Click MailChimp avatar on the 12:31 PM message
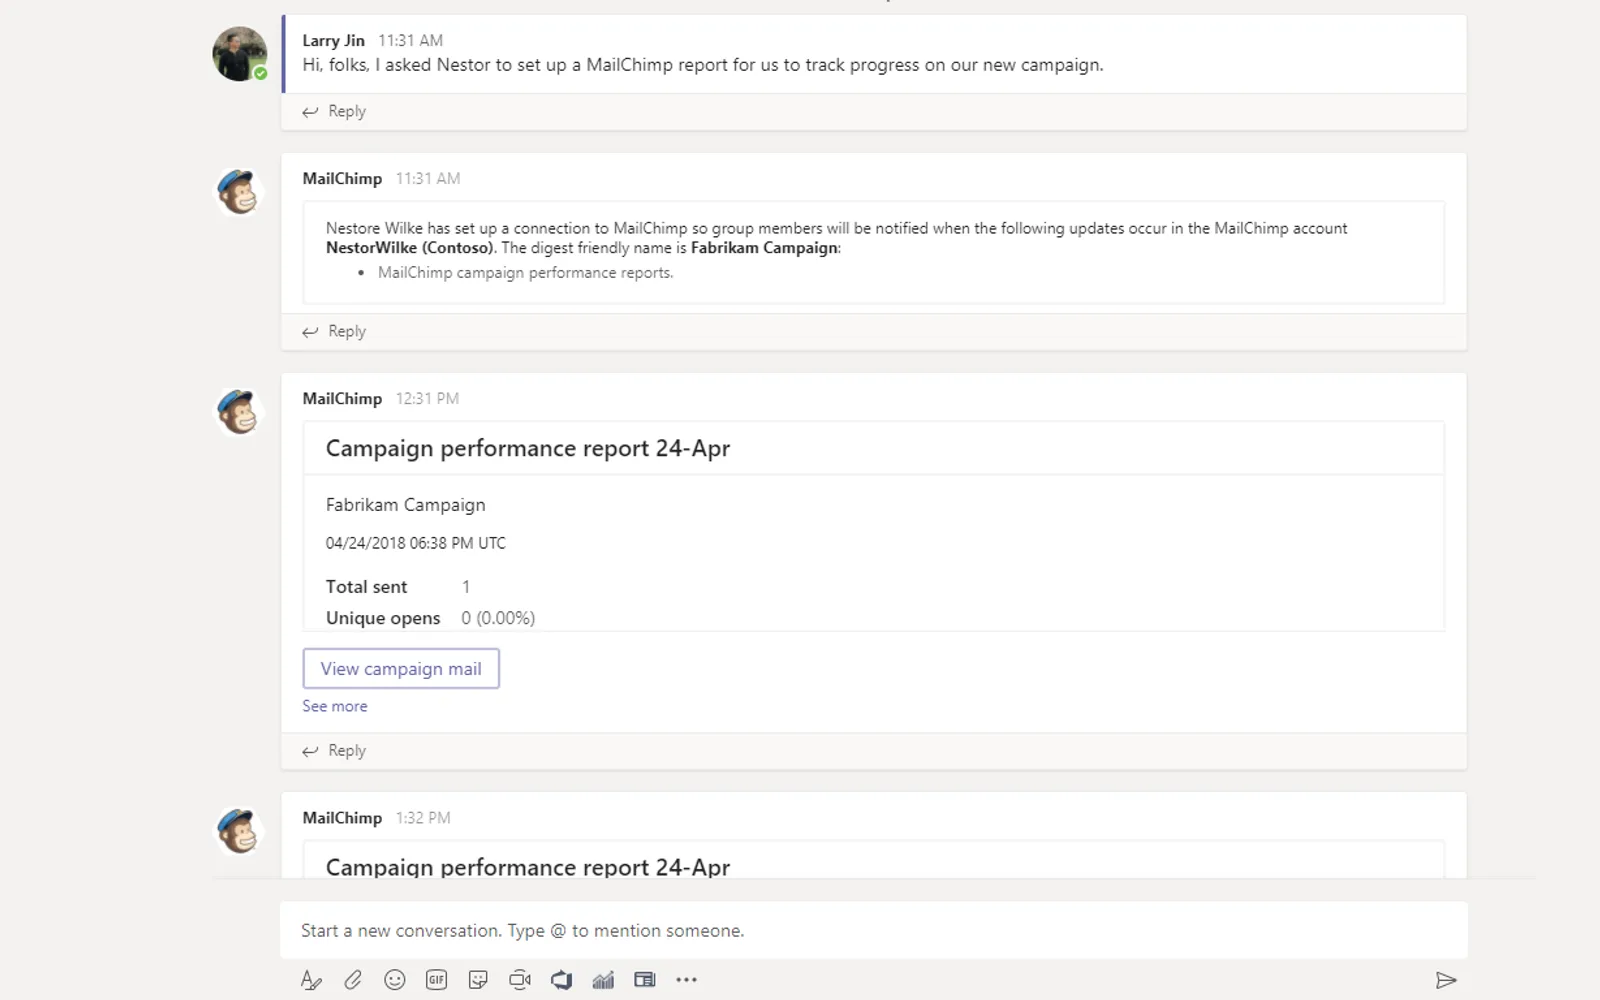1600x1000 pixels. tap(239, 412)
